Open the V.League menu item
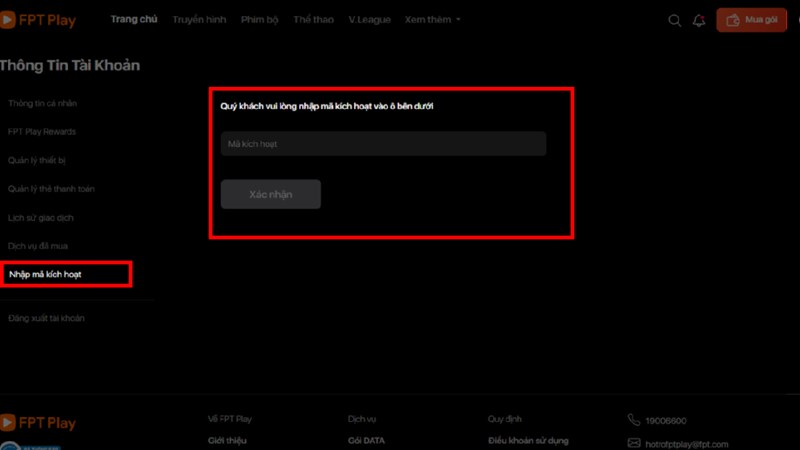The width and height of the screenshot is (800, 450). (369, 20)
